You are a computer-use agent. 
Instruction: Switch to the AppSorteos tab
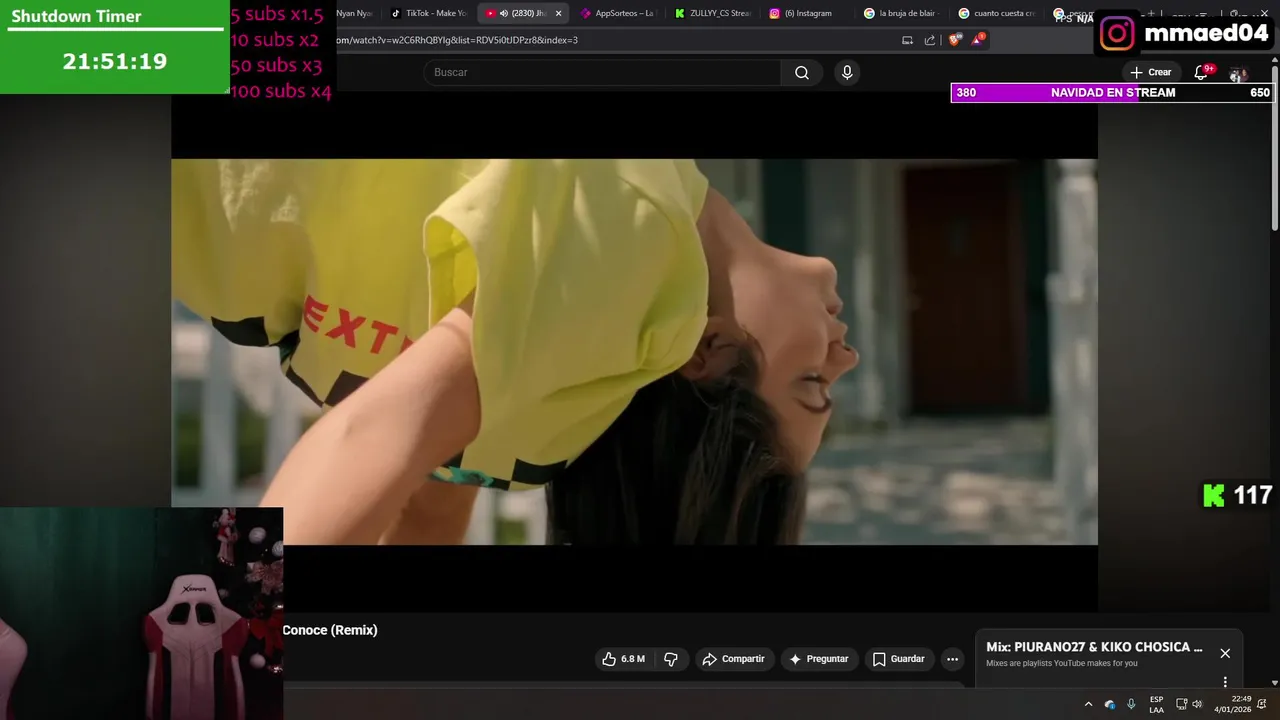(617, 13)
